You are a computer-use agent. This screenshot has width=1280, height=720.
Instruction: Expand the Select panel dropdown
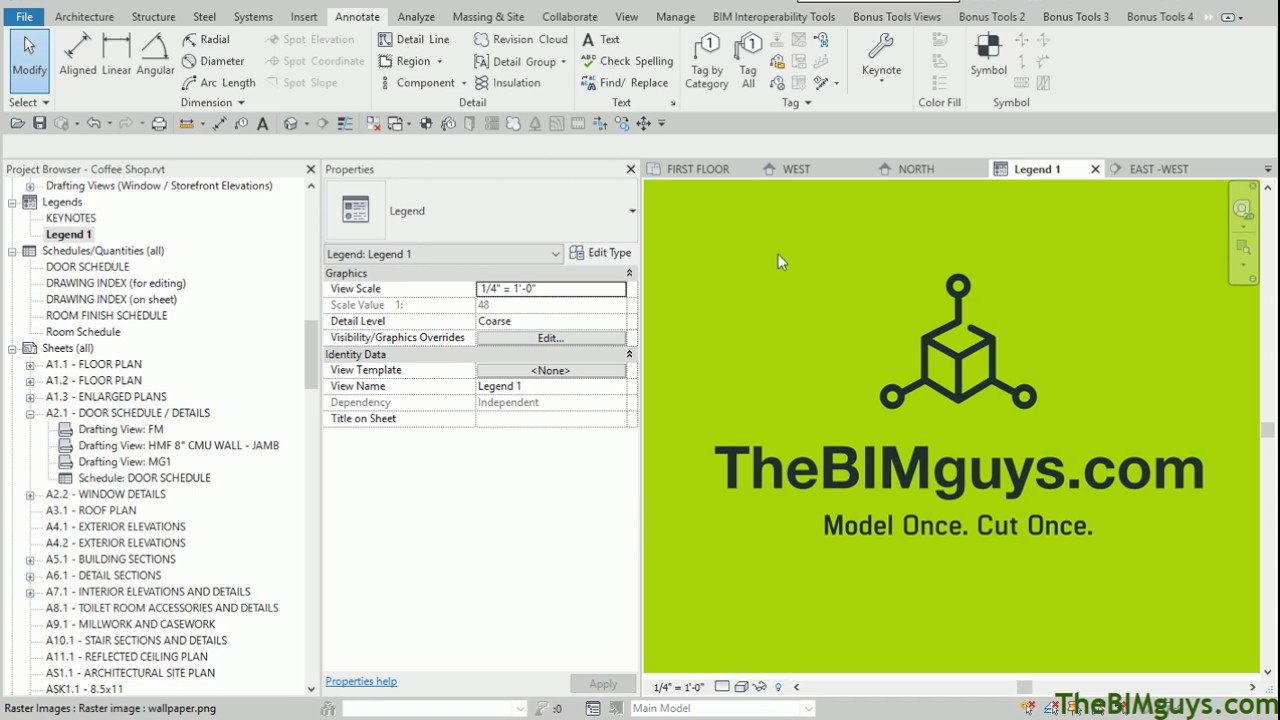coord(29,102)
